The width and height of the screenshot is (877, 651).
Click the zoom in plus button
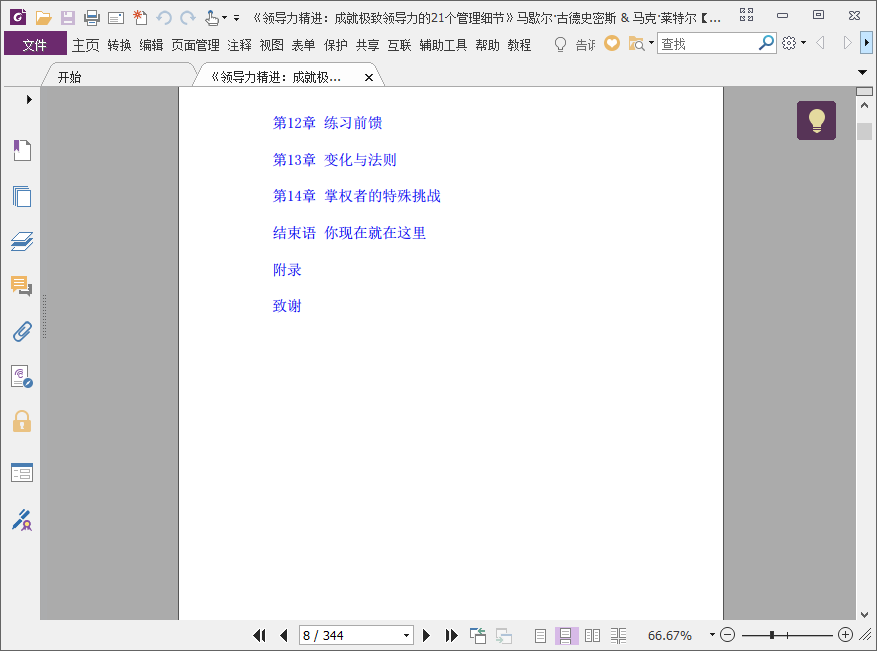[845, 635]
